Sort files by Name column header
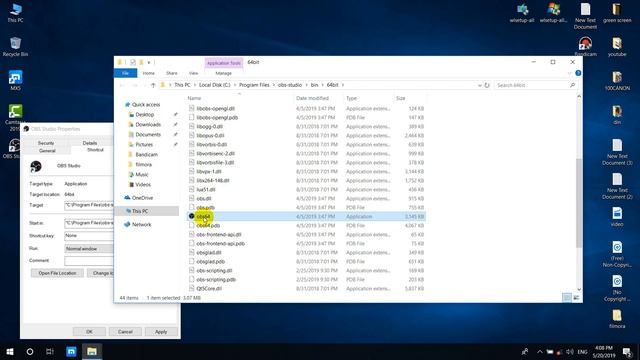Viewport: 640px width, 360px height. [194, 98]
